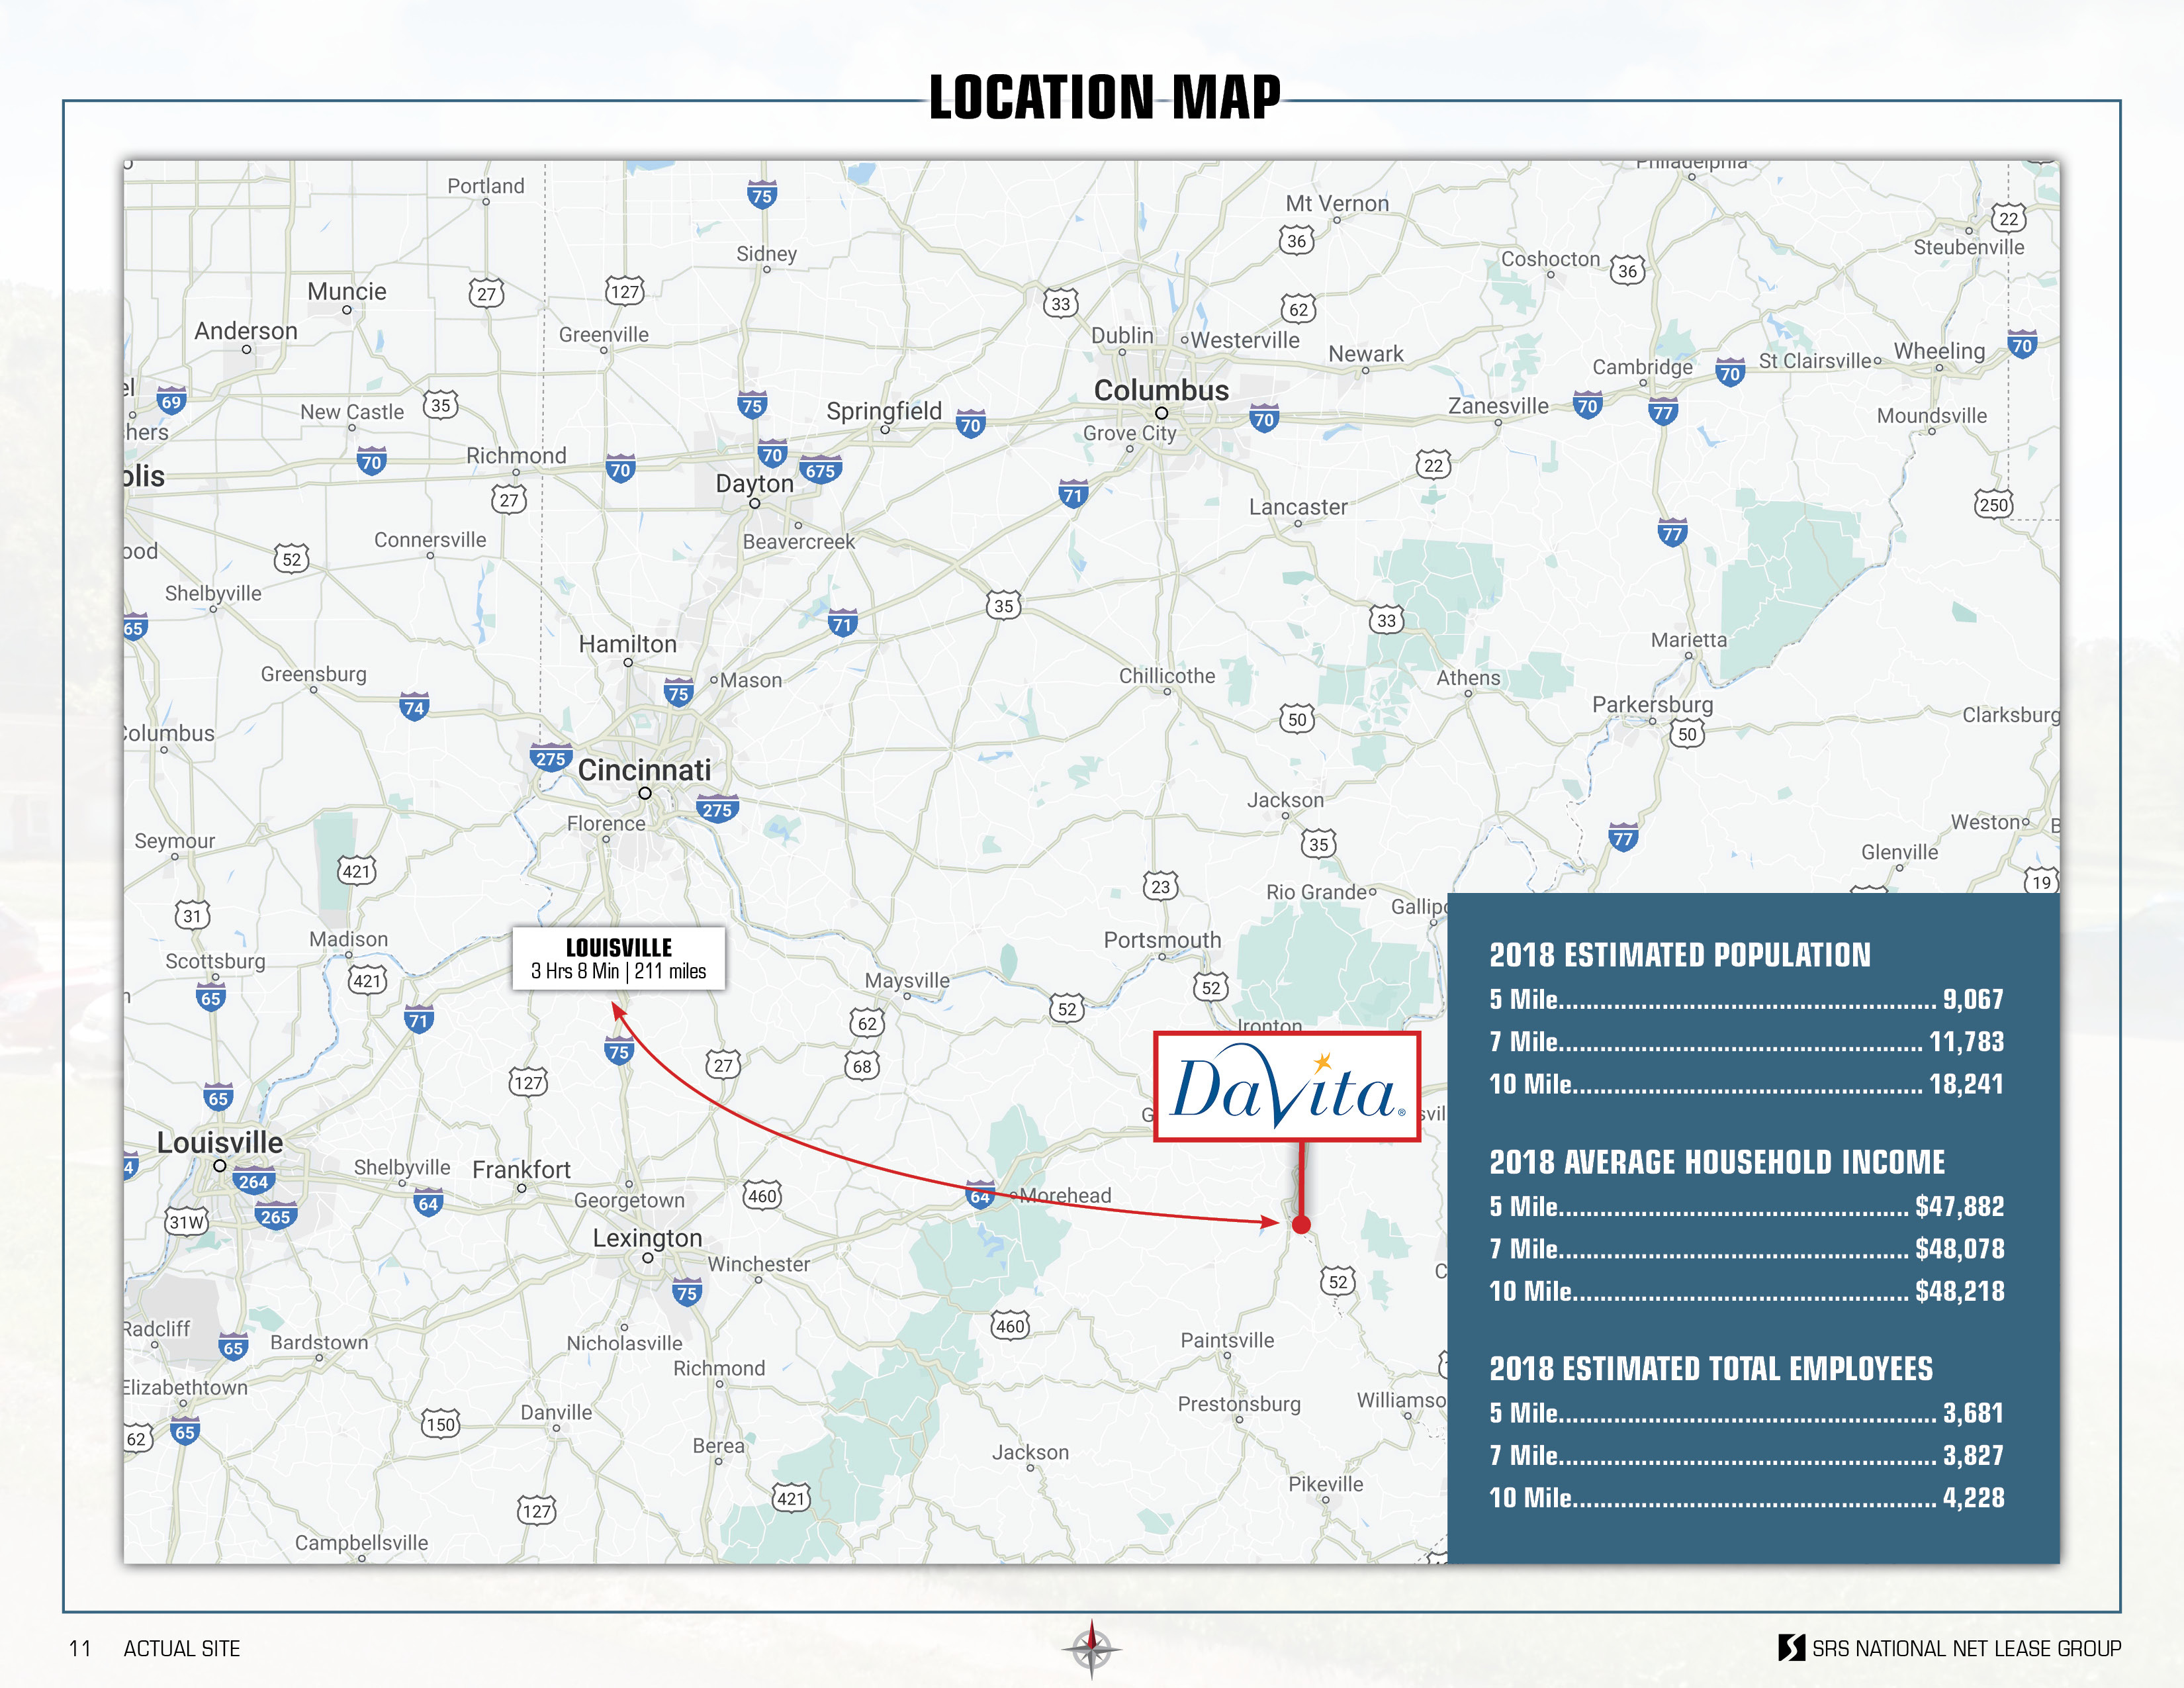Click the Steubenville town label
This screenshot has height=1688, width=2184.
[x=1968, y=247]
